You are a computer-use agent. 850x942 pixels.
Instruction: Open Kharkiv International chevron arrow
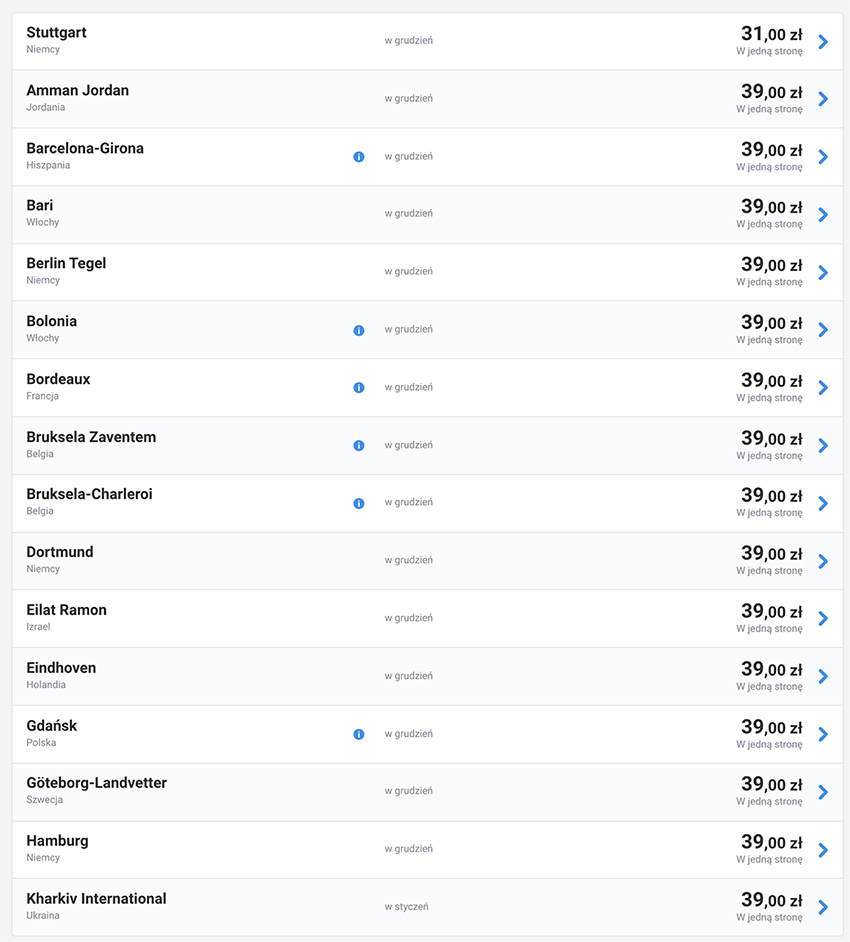pyautogui.click(x=823, y=907)
